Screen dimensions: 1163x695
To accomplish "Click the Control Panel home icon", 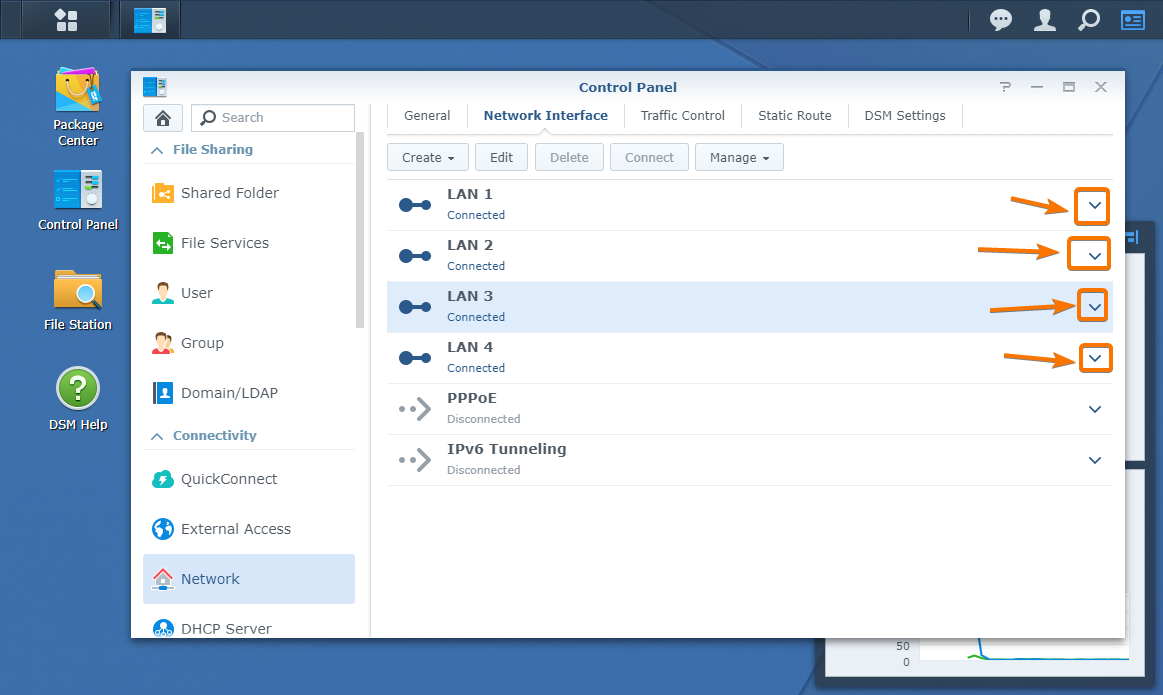I will (x=163, y=118).
